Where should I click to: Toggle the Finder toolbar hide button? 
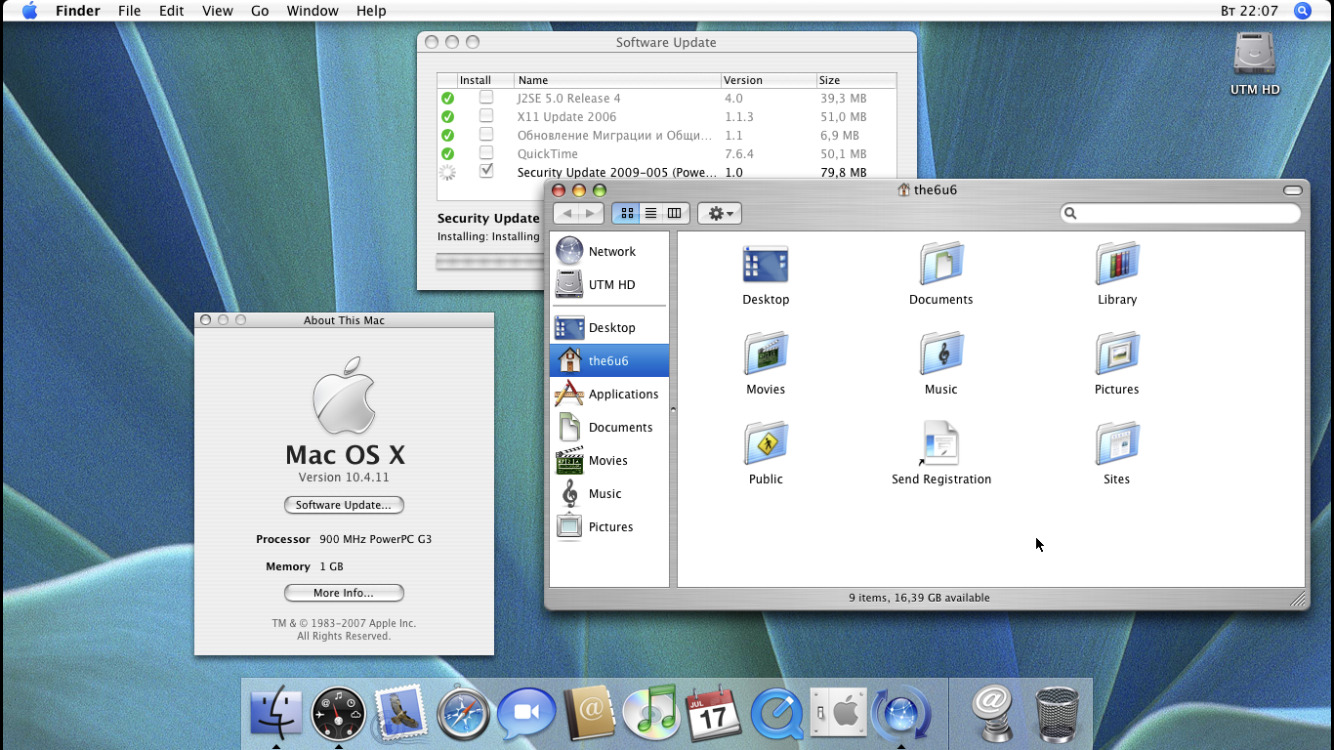(x=1292, y=190)
